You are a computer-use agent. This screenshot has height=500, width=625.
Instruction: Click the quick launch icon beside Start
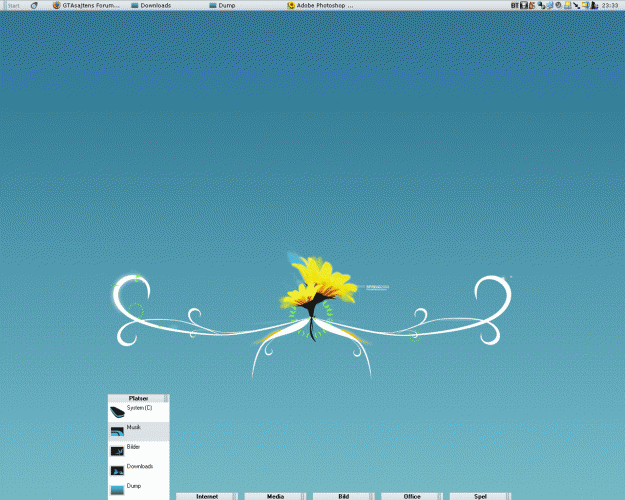coord(34,5)
